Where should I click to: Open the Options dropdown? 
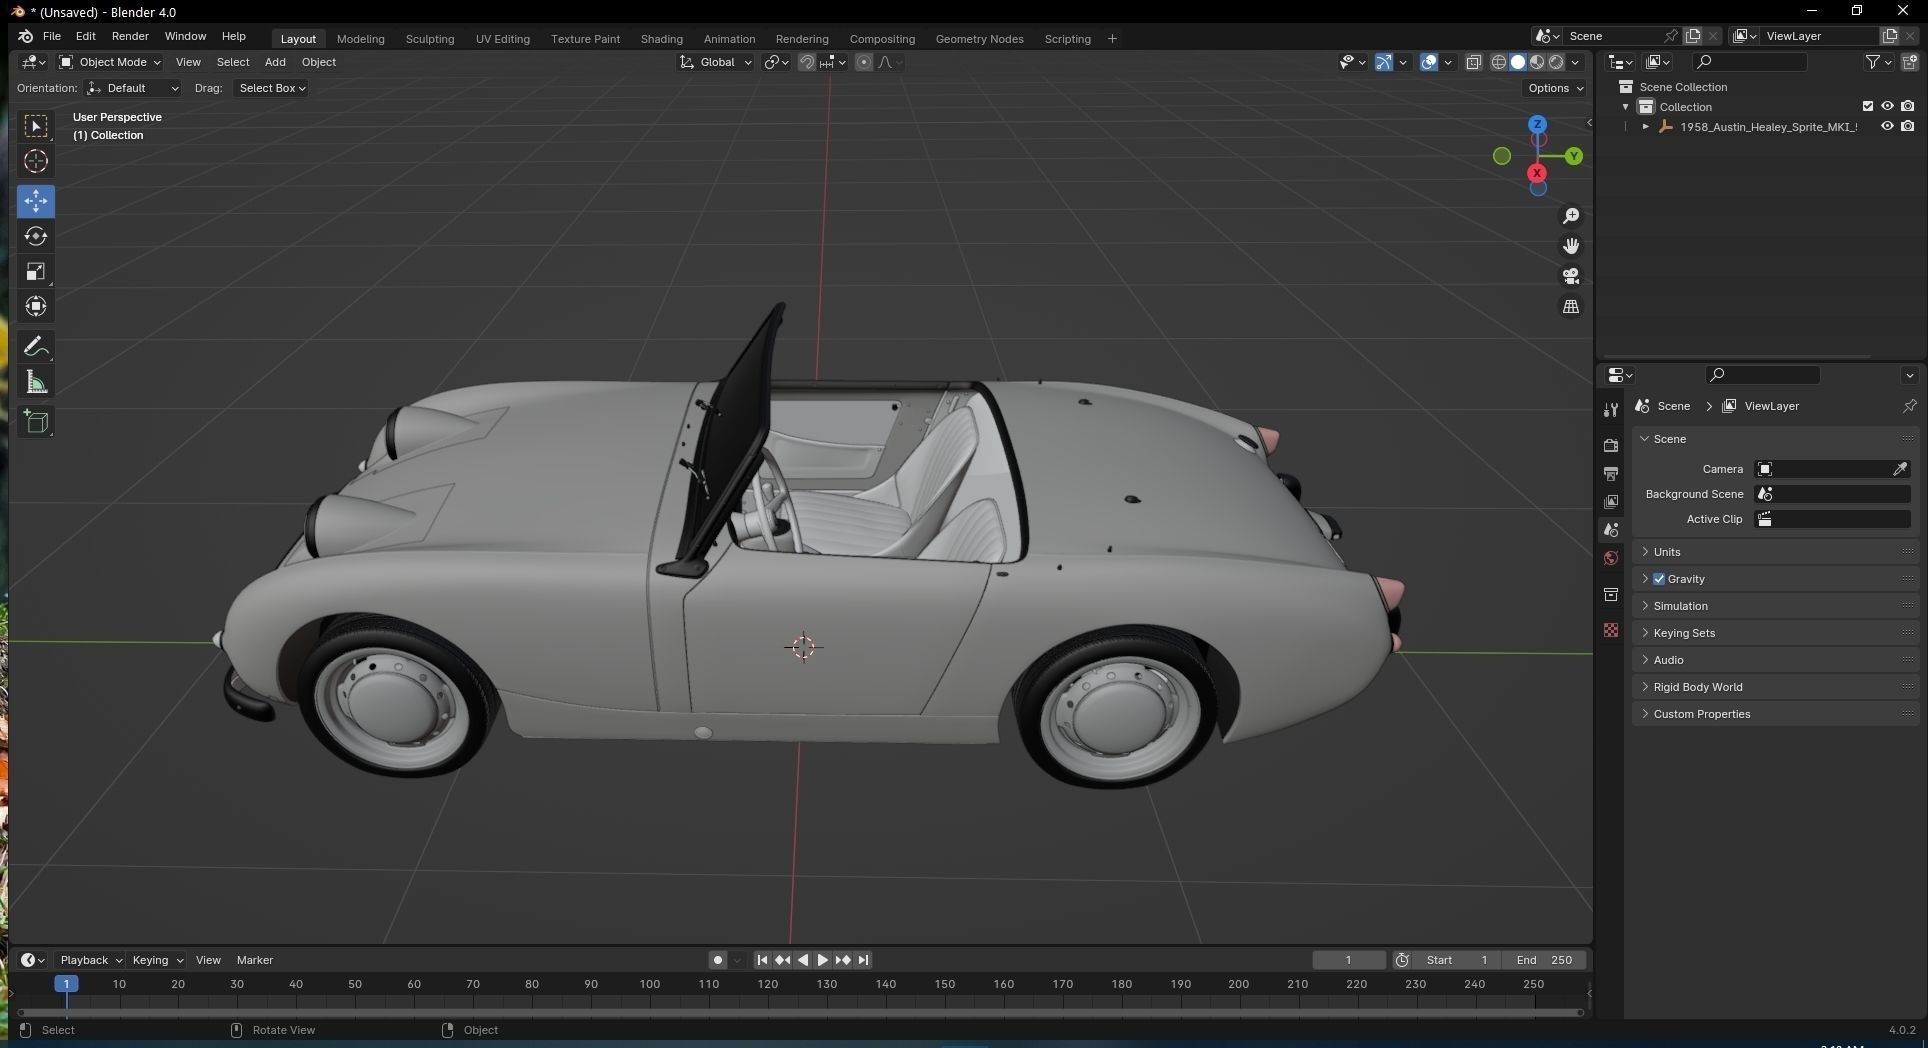click(x=1555, y=88)
